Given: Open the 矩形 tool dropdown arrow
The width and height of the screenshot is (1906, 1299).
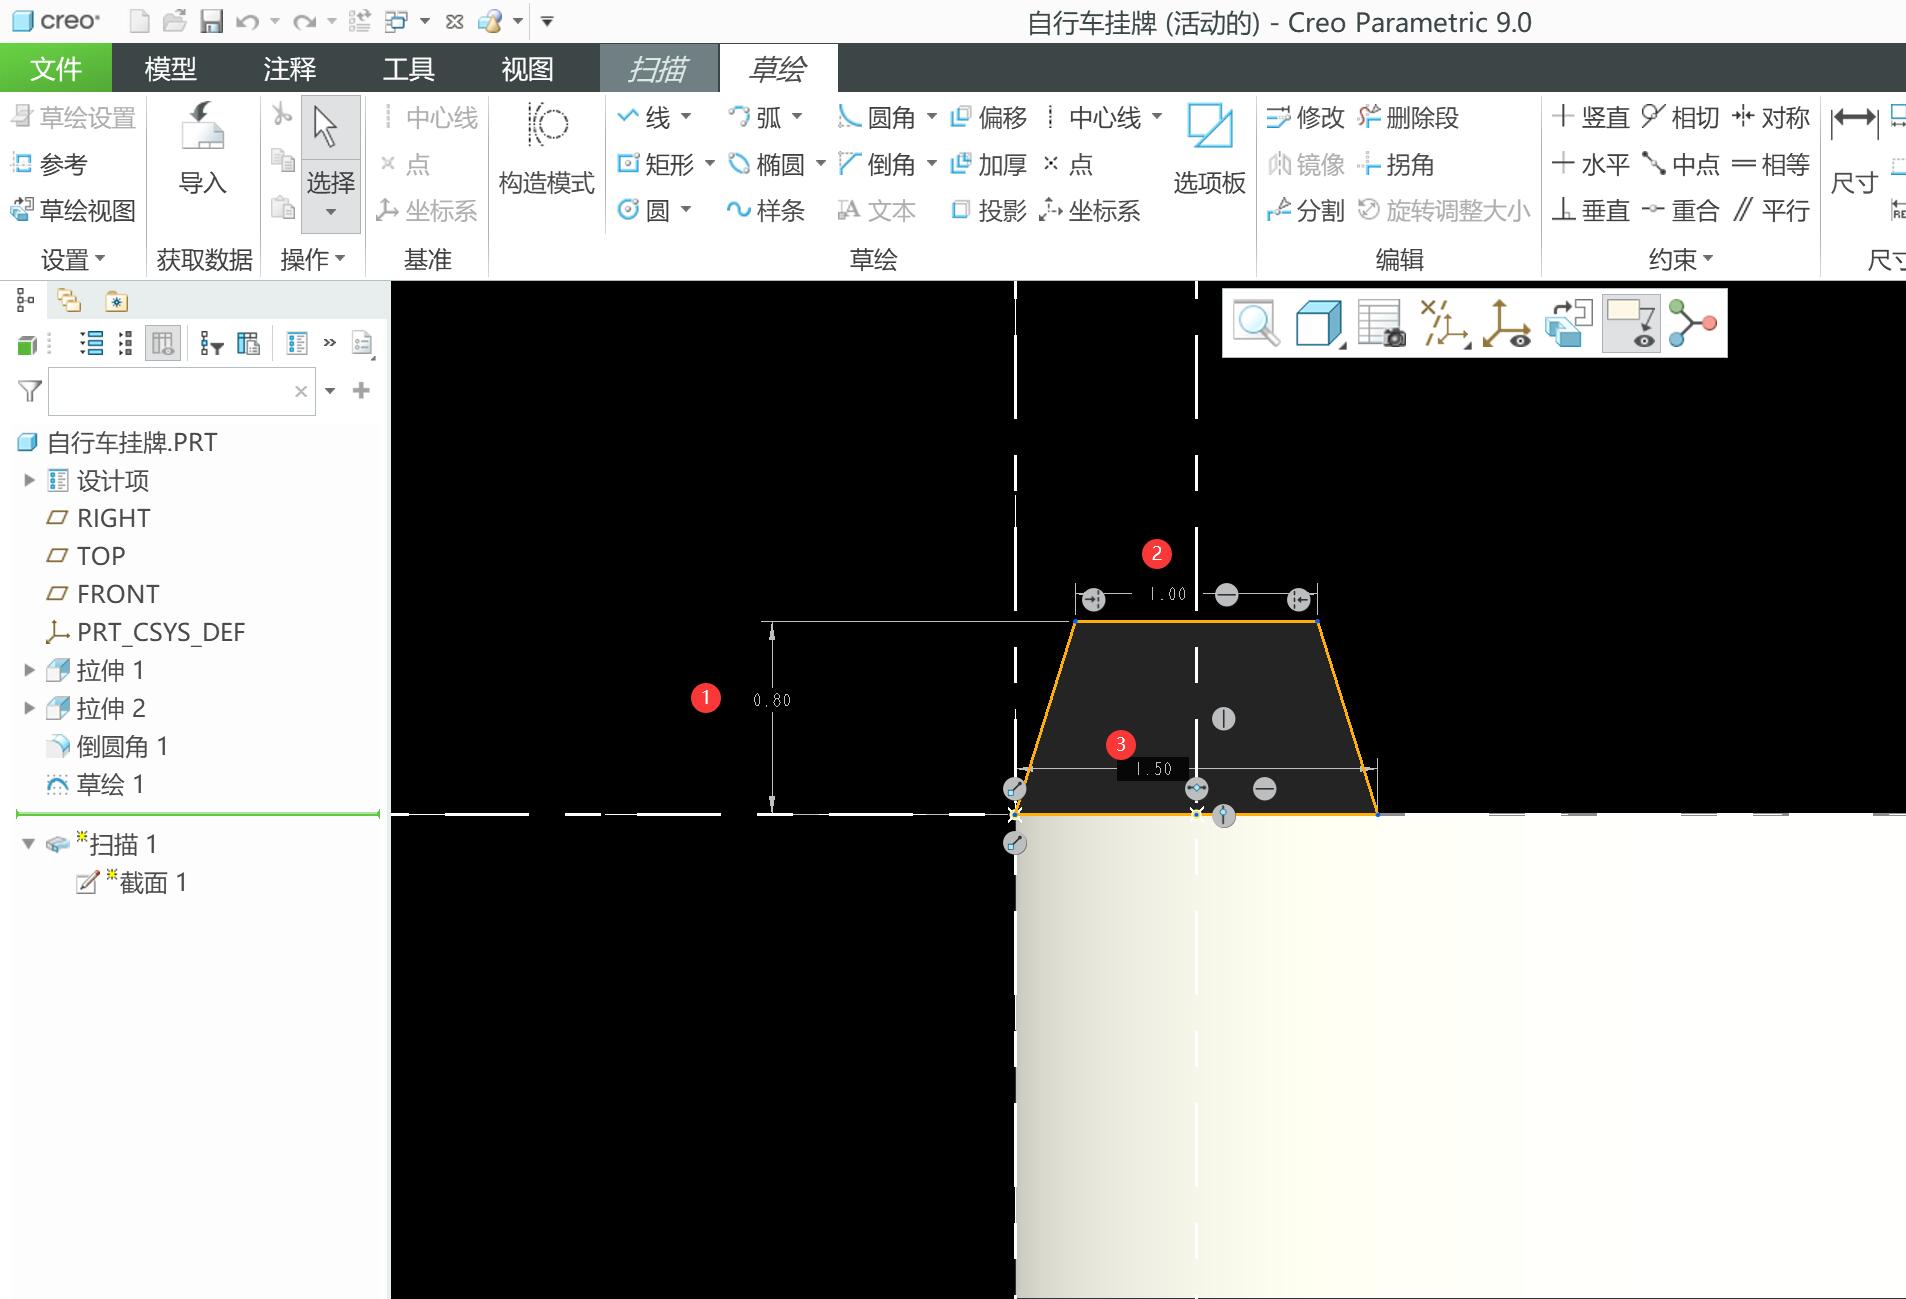Looking at the screenshot, I should pos(709,163).
